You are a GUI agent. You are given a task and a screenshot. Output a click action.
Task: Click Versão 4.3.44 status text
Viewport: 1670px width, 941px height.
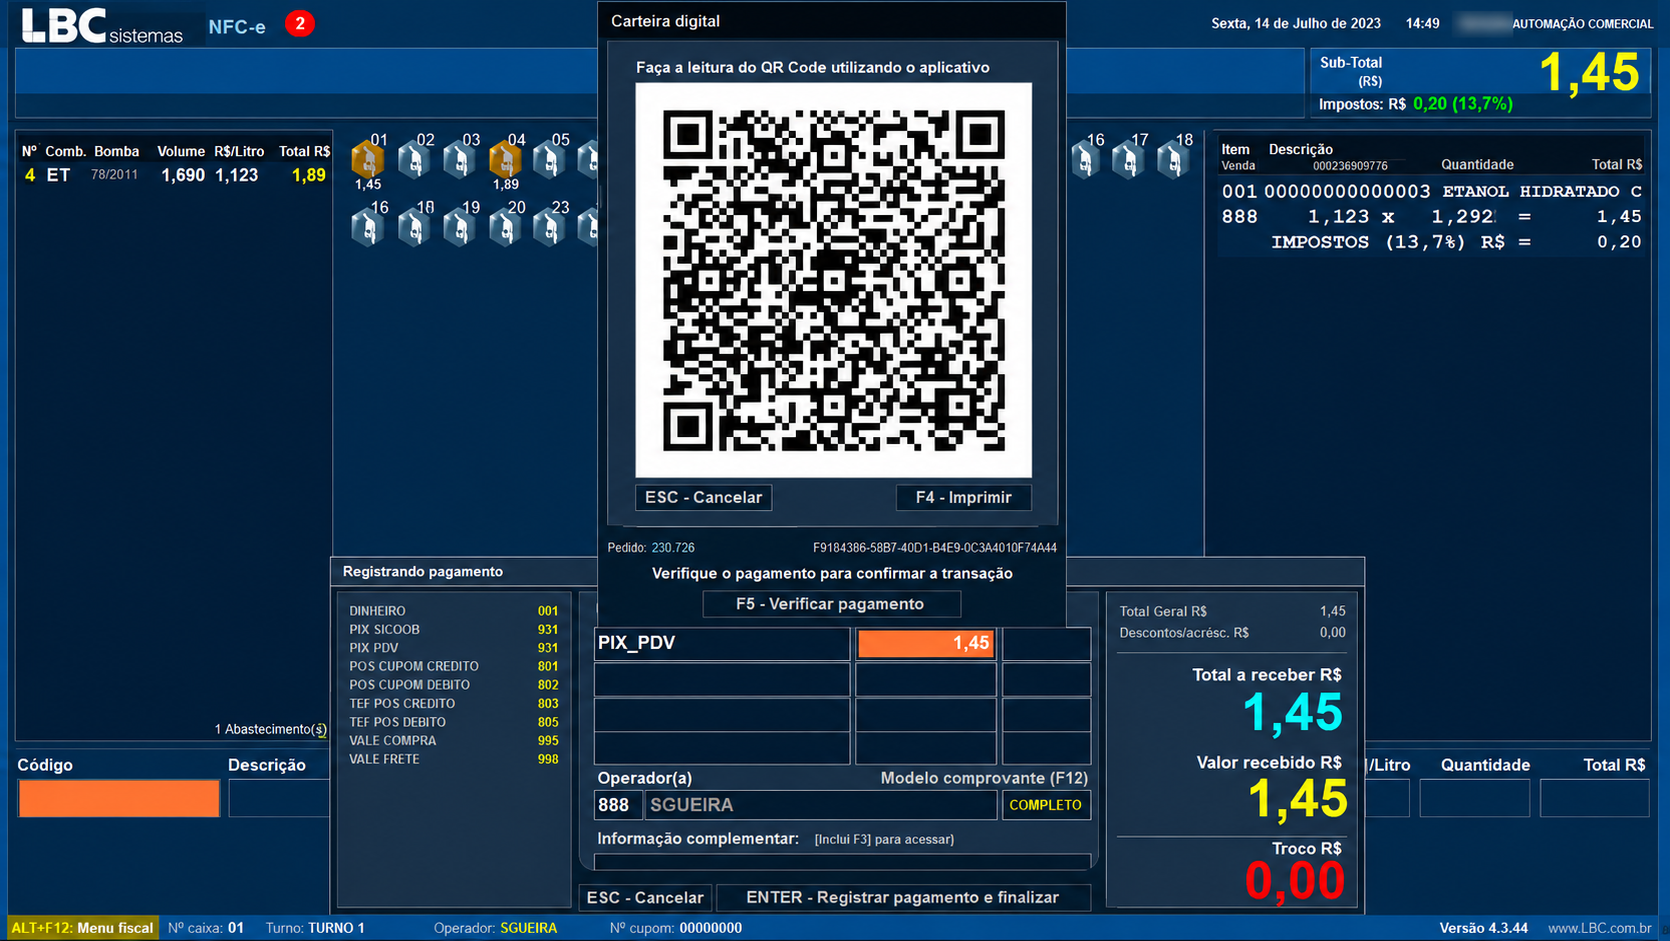tap(1483, 928)
